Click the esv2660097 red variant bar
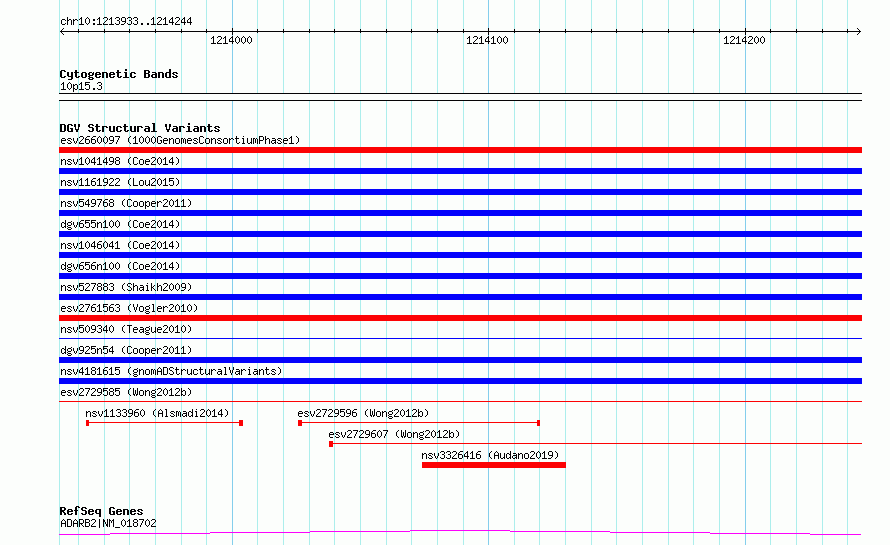 pyautogui.click(x=460, y=150)
